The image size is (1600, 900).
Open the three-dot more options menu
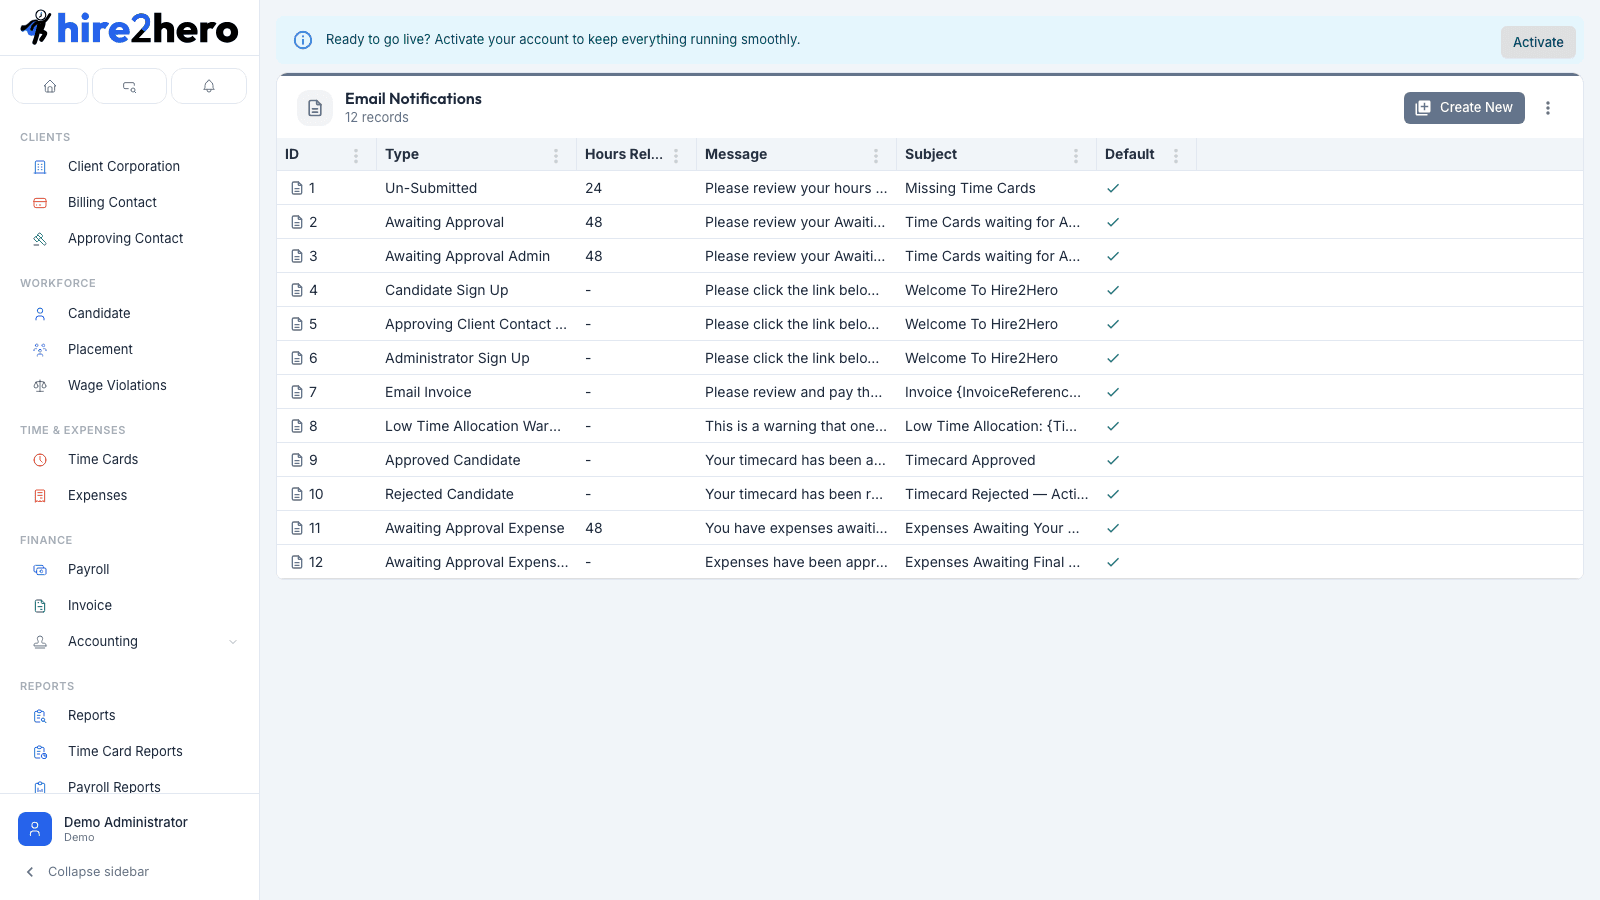coord(1548,108)
